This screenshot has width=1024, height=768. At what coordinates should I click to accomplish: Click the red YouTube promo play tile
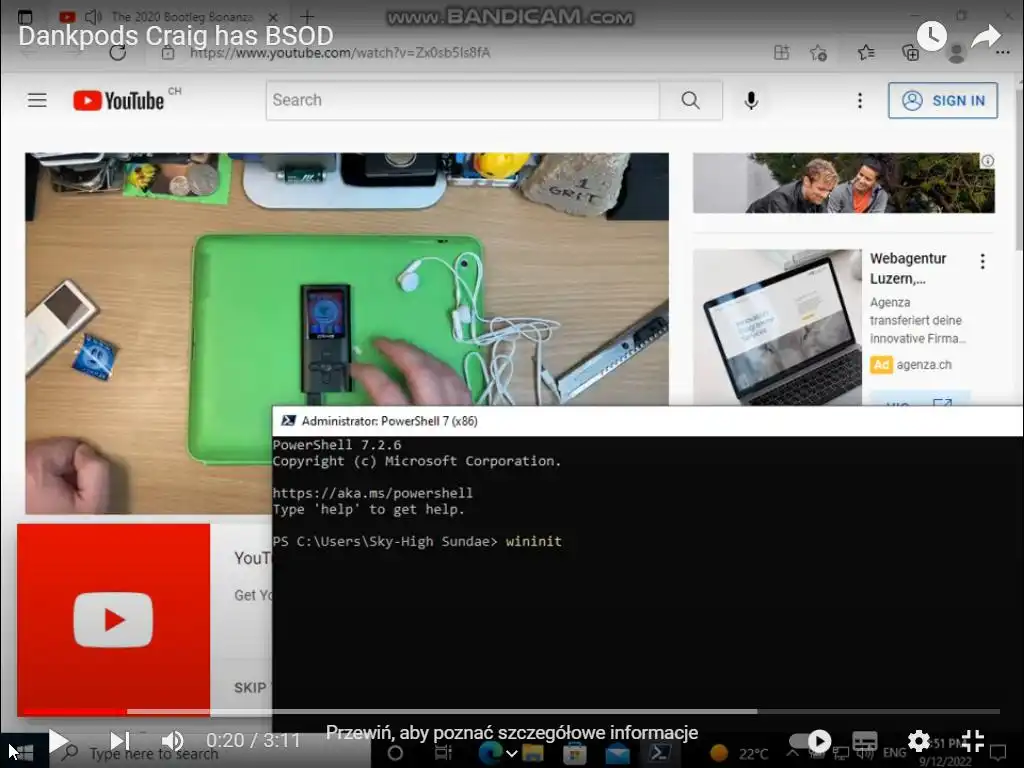pyautogui.click(x=114, y=620)
